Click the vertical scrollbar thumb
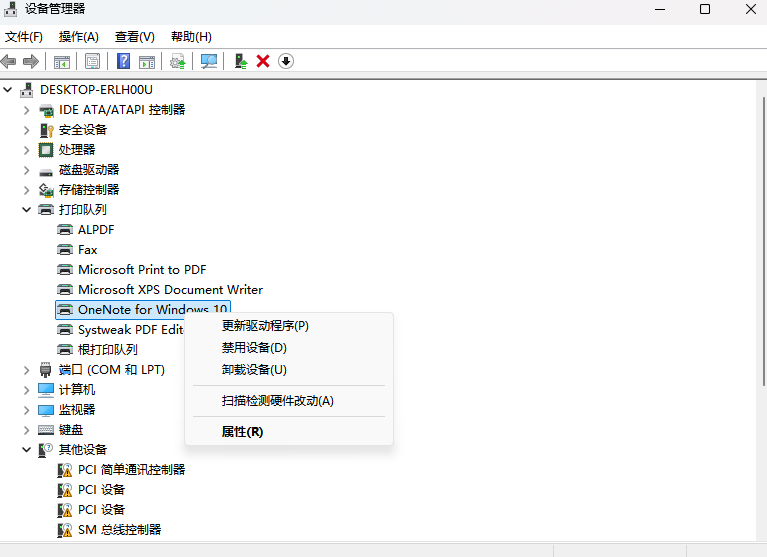Screen dimensions: 767x557 point(764,242)
